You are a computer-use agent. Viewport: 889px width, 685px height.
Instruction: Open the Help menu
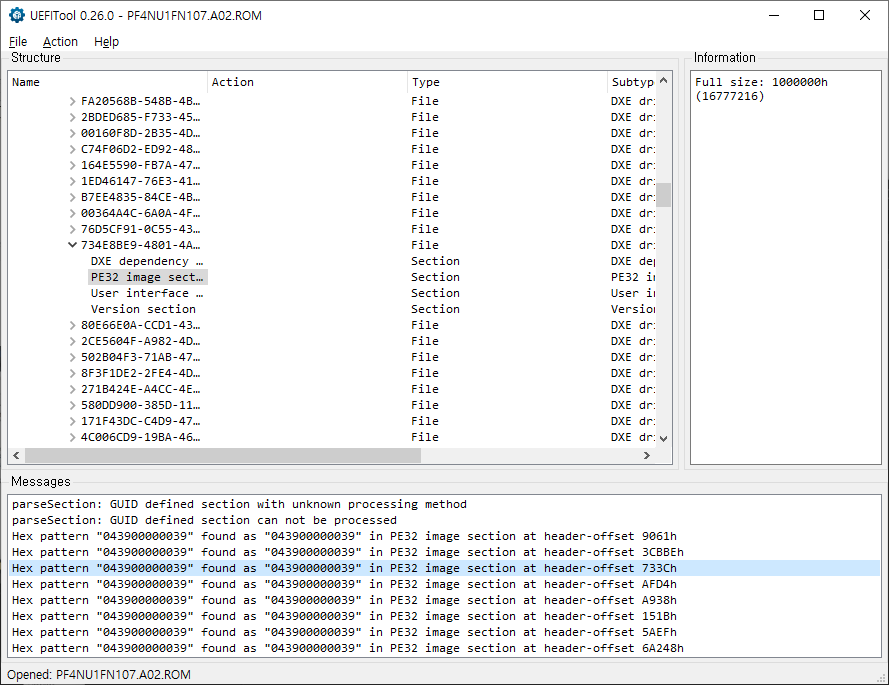pos(106,41)
